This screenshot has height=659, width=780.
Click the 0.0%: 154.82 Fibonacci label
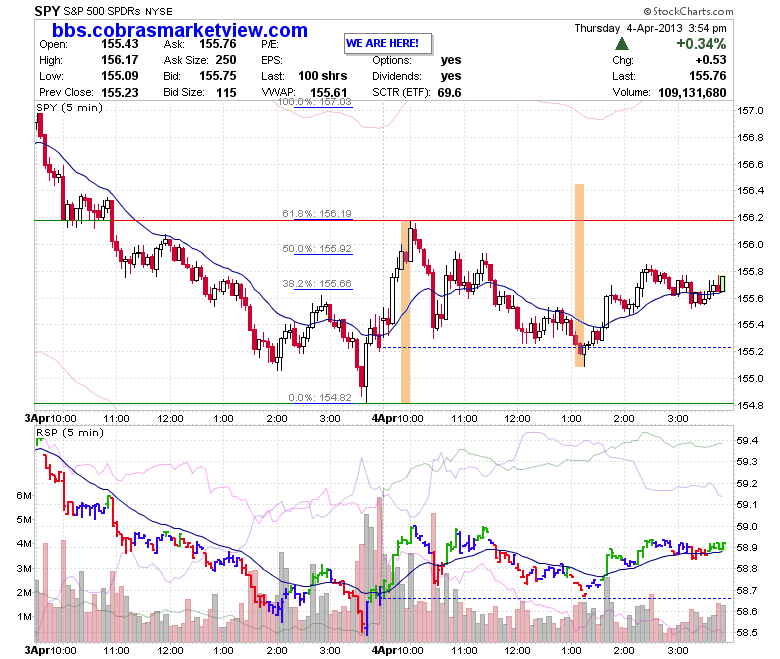[x=320, y=397]
